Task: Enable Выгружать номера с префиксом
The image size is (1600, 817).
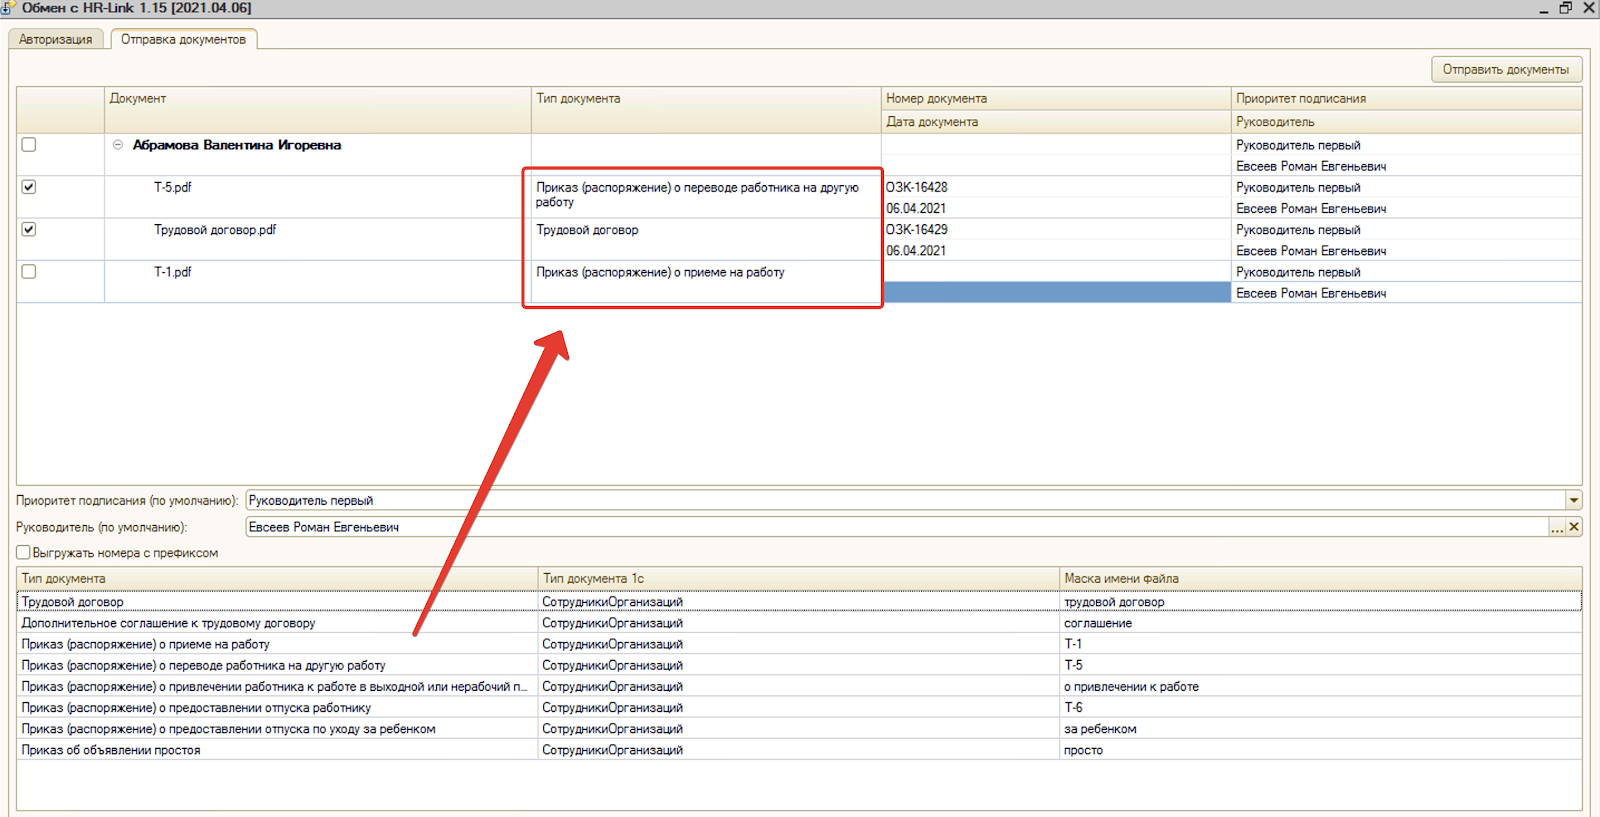Action: [x=23, y=552]
